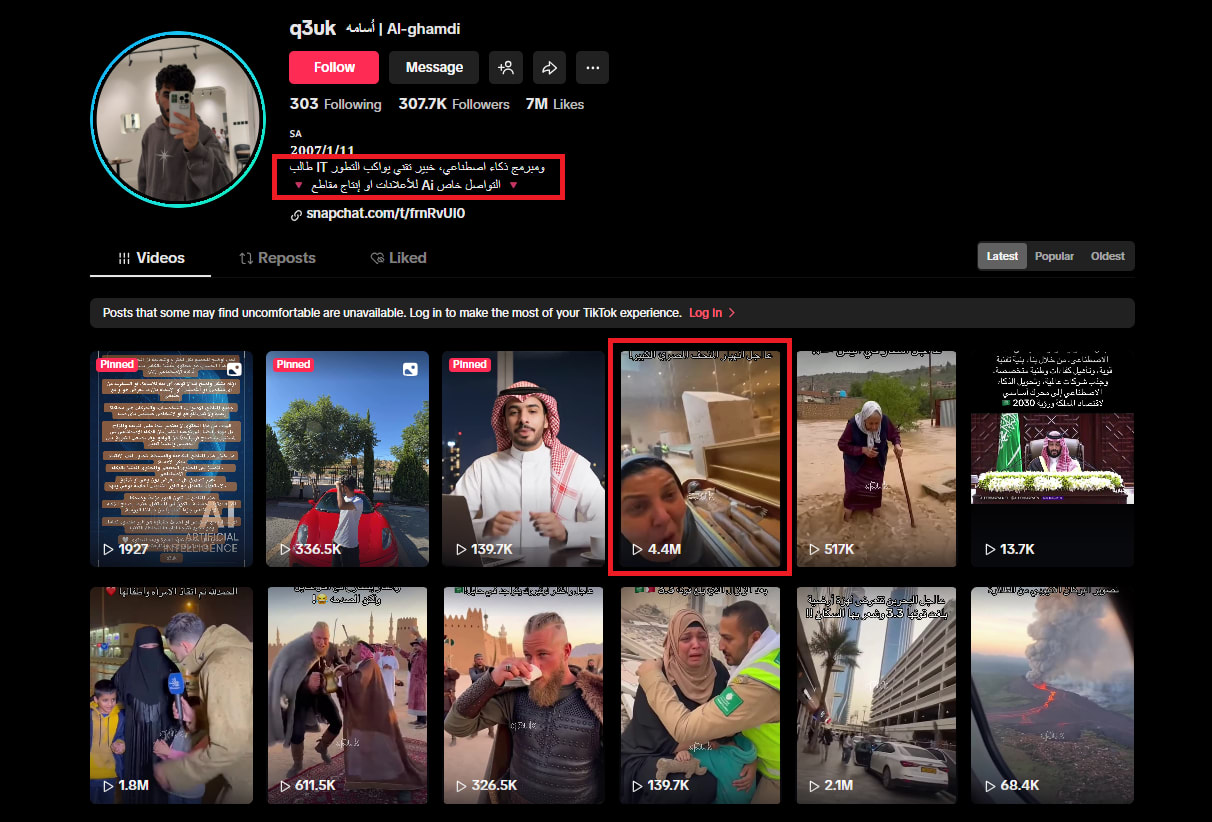Click the profile avatar picture
The height and width of the screenshot is (822, 1212).
click(x=164, y=119)
